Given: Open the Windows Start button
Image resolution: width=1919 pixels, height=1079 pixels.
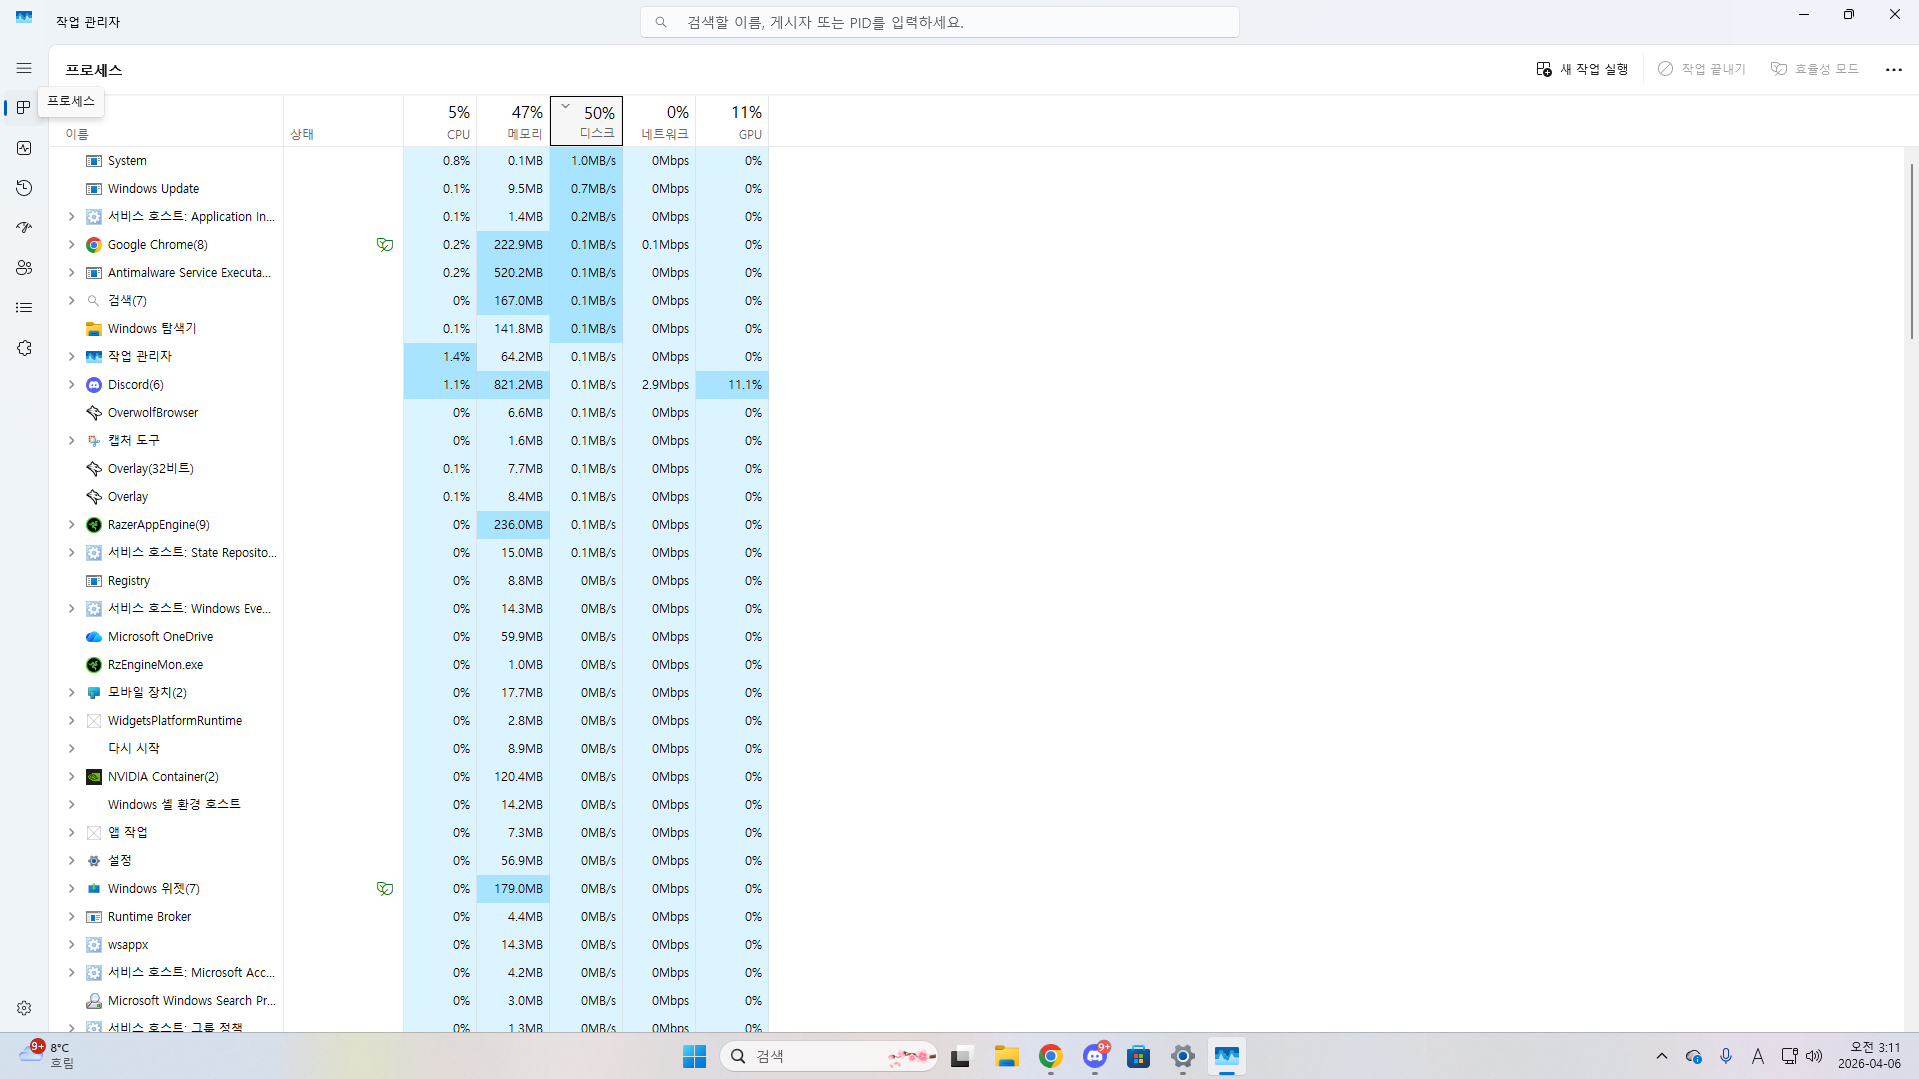Looking at the screenshot, I should click(x=694, y=1056).
